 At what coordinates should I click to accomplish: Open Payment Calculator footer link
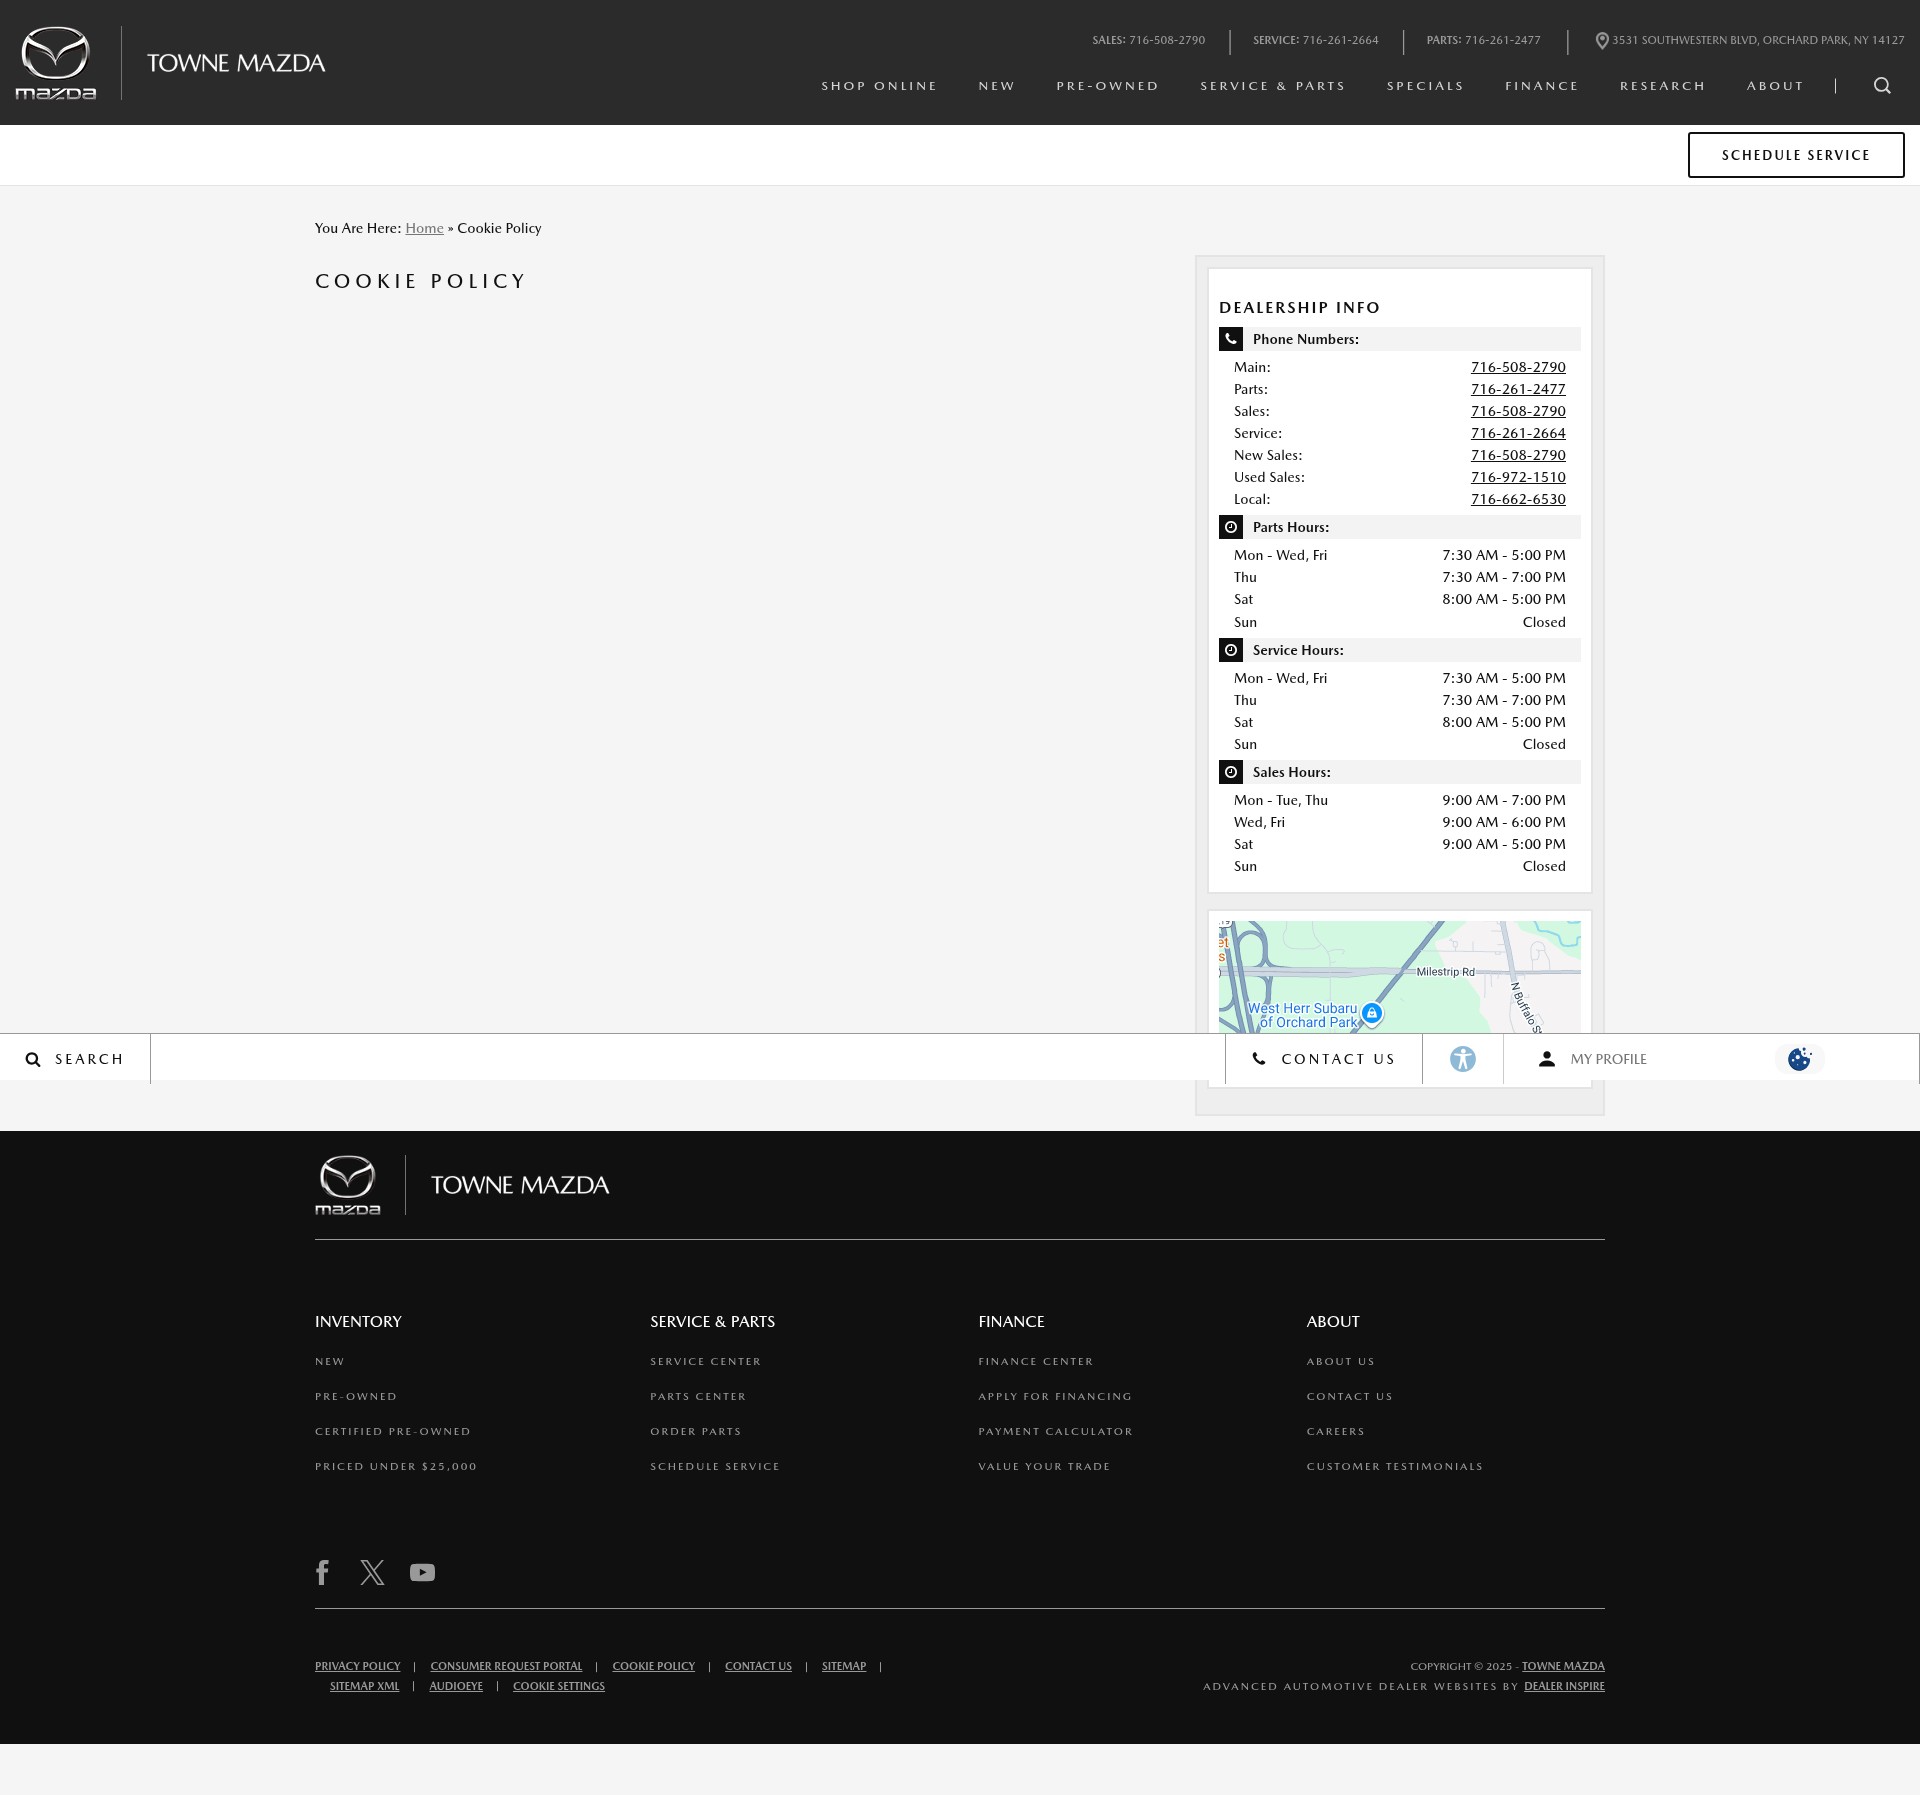(x=1055, y=1431)
